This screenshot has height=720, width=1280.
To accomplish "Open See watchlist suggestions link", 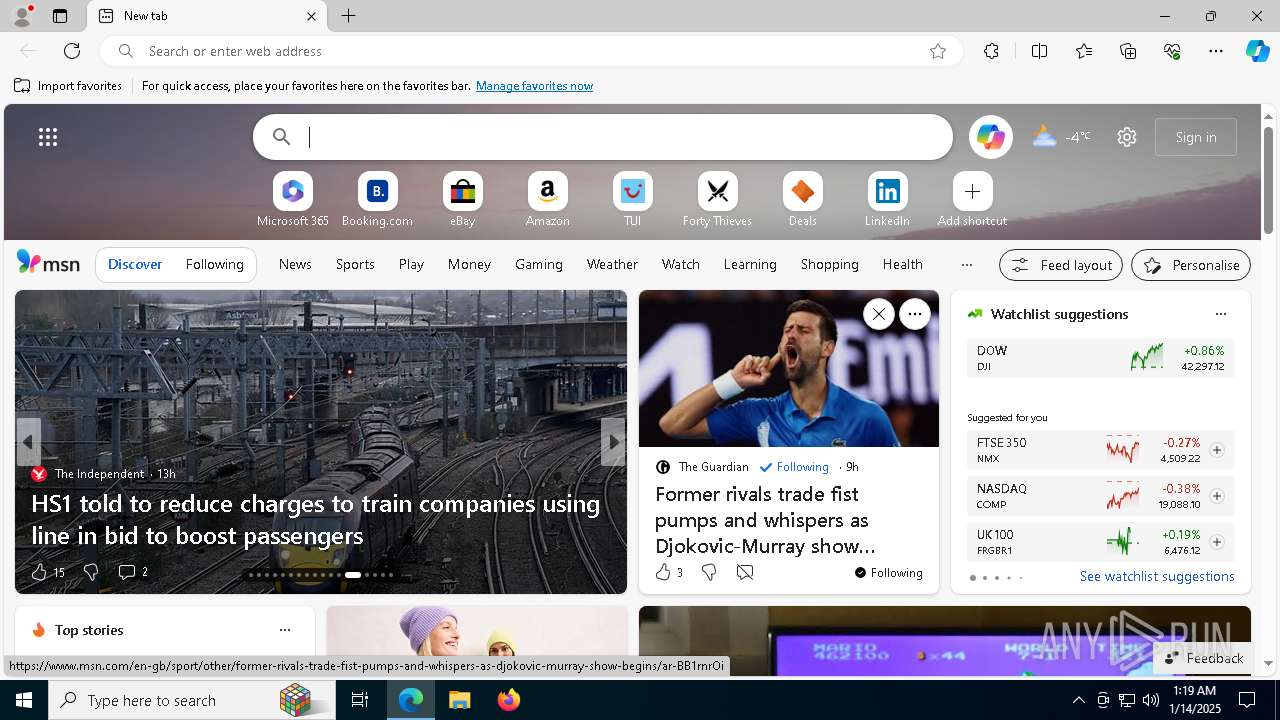I will point(1157,576).
